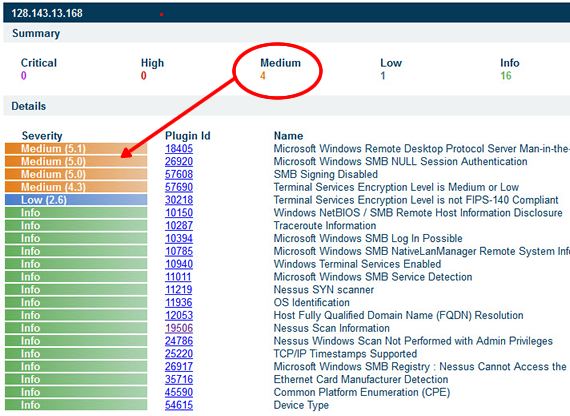Open plugin 11936 OS Identification link

pos(178,303)
